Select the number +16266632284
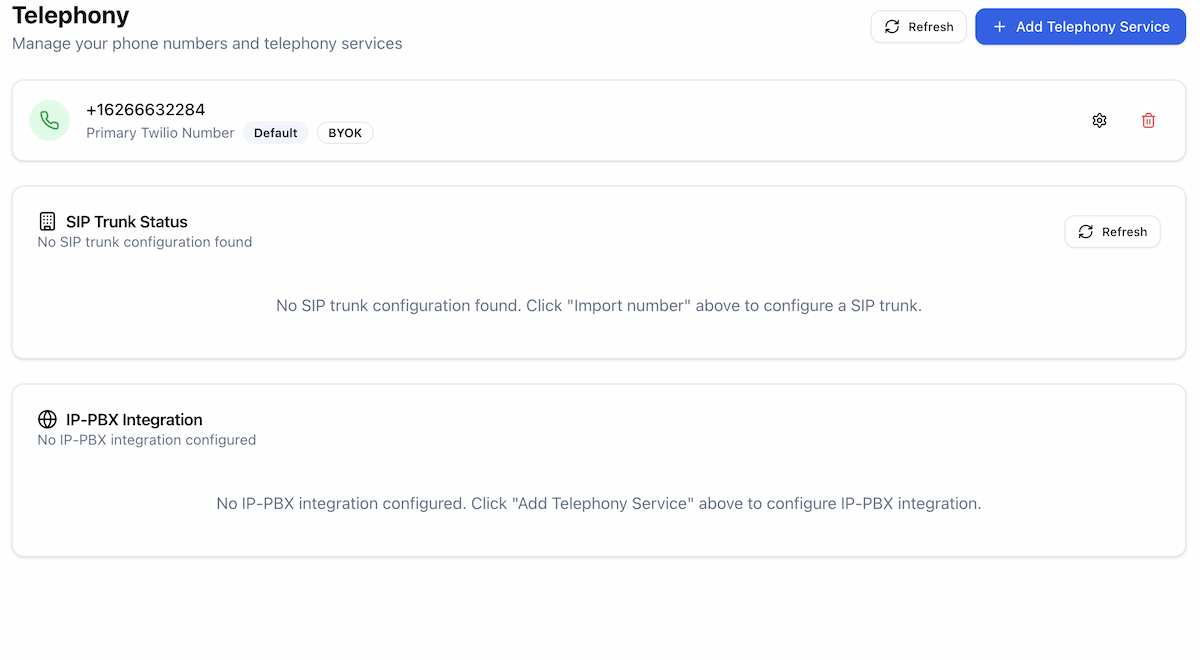 click(x=146, y=109)
